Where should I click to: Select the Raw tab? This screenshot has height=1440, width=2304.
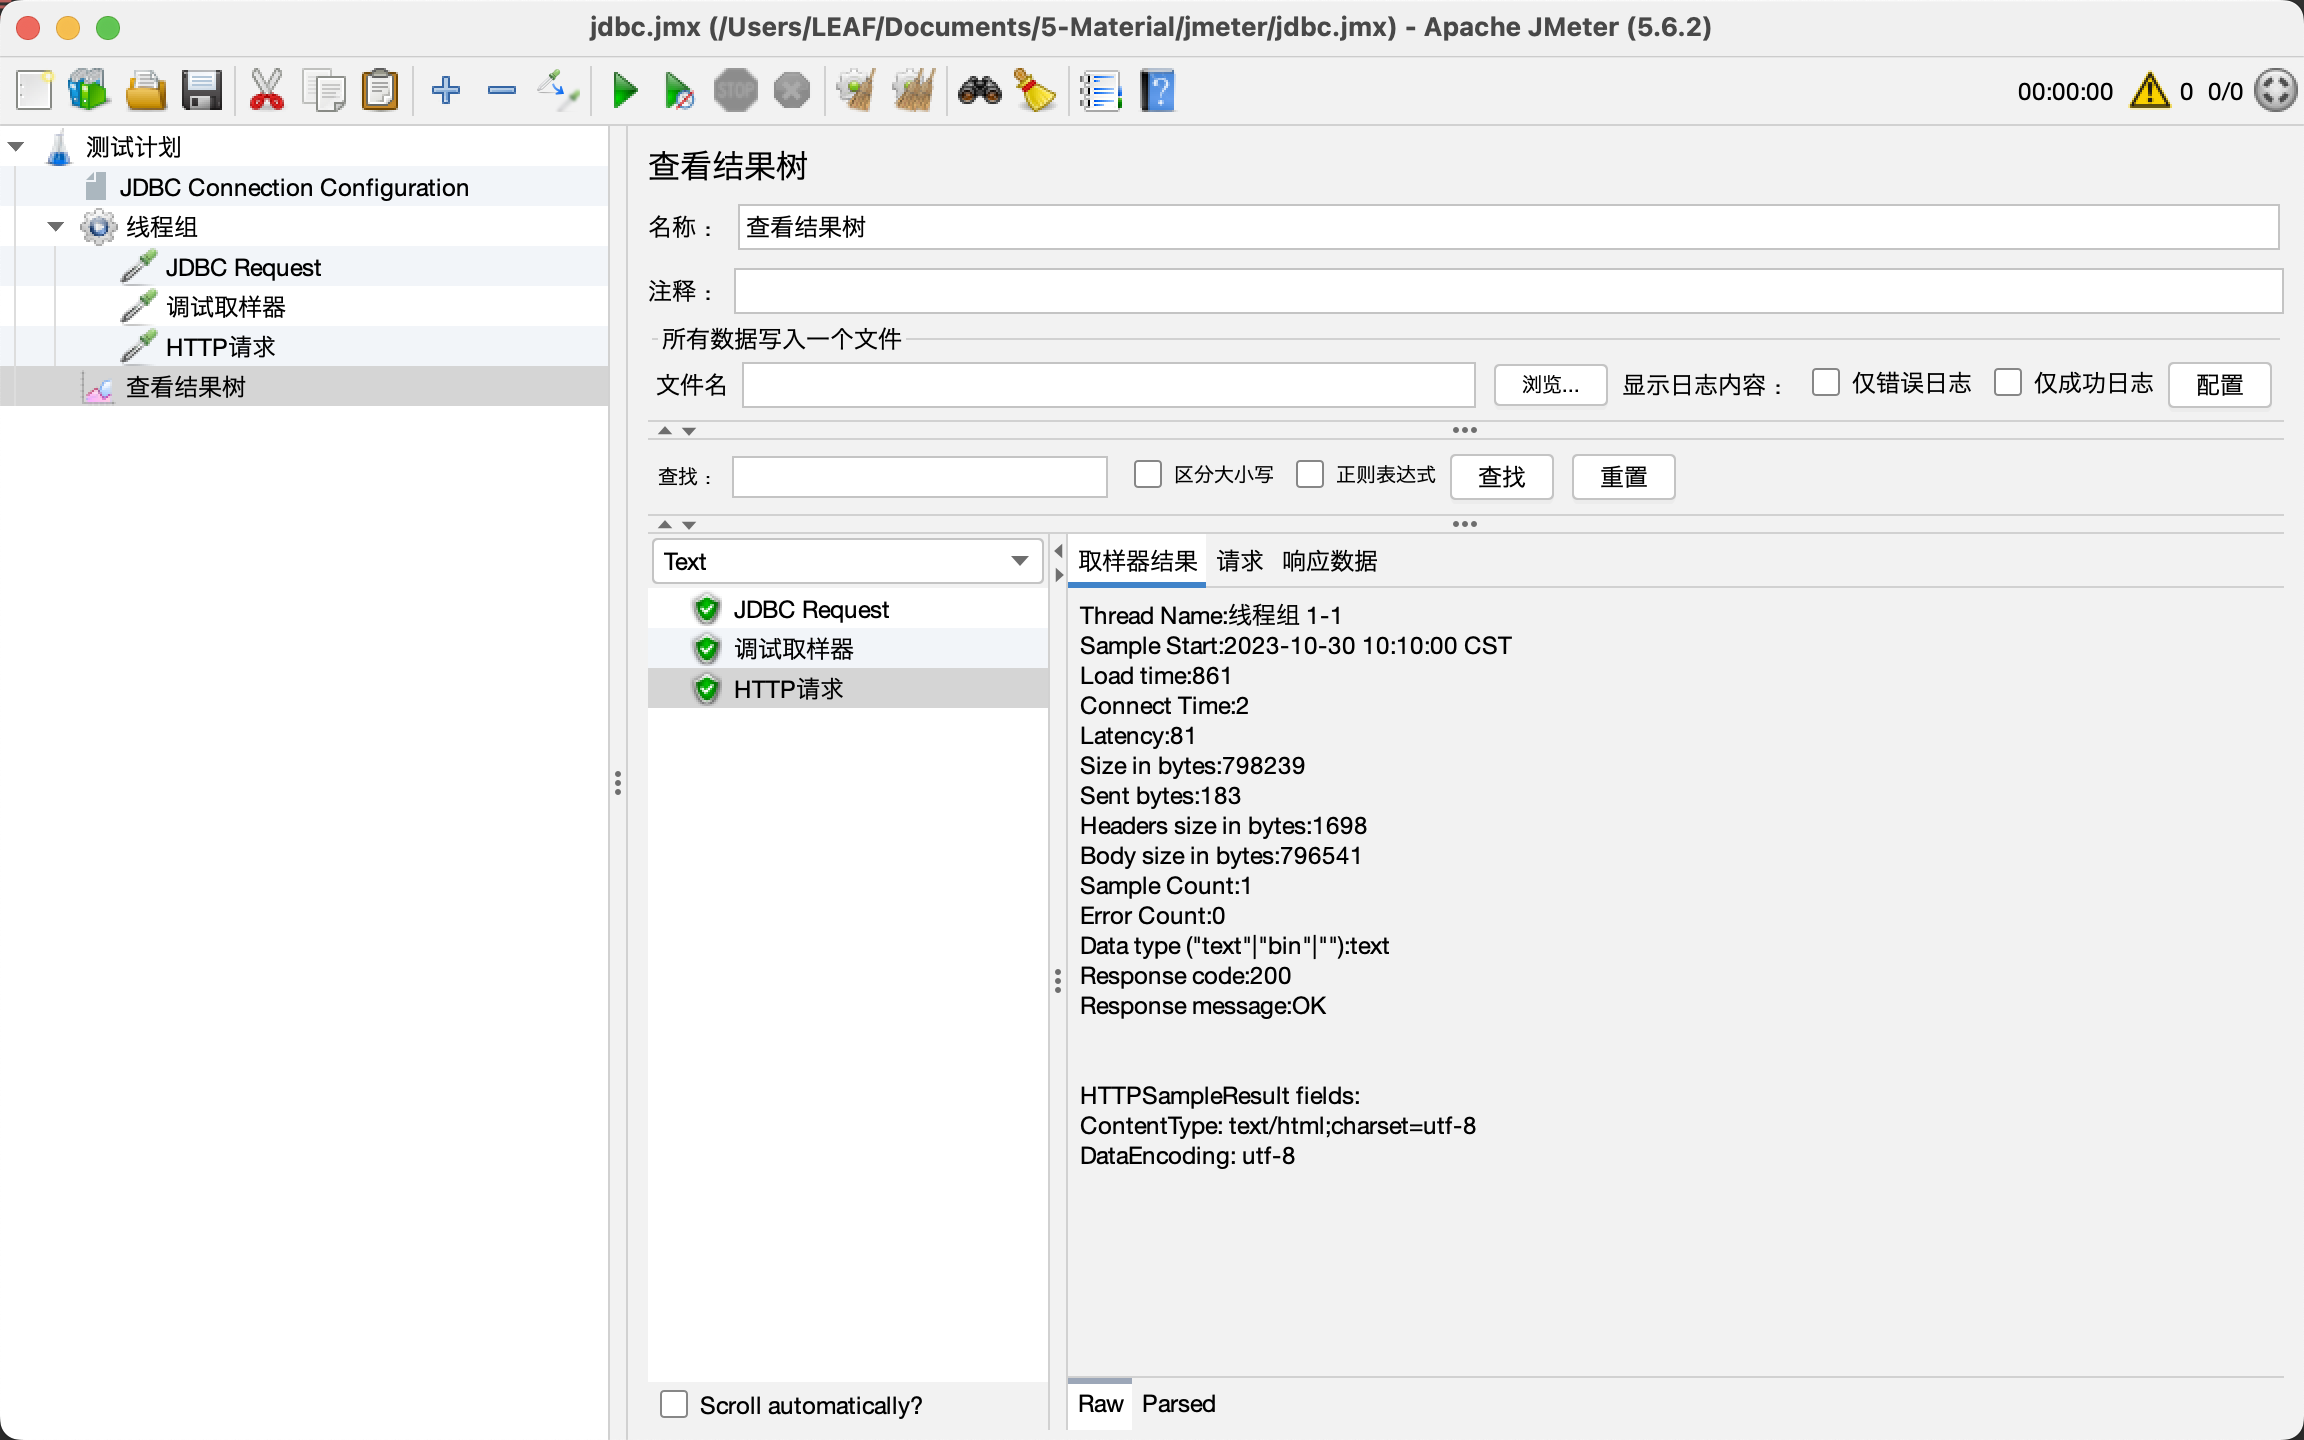[x=1100, y=1404]
